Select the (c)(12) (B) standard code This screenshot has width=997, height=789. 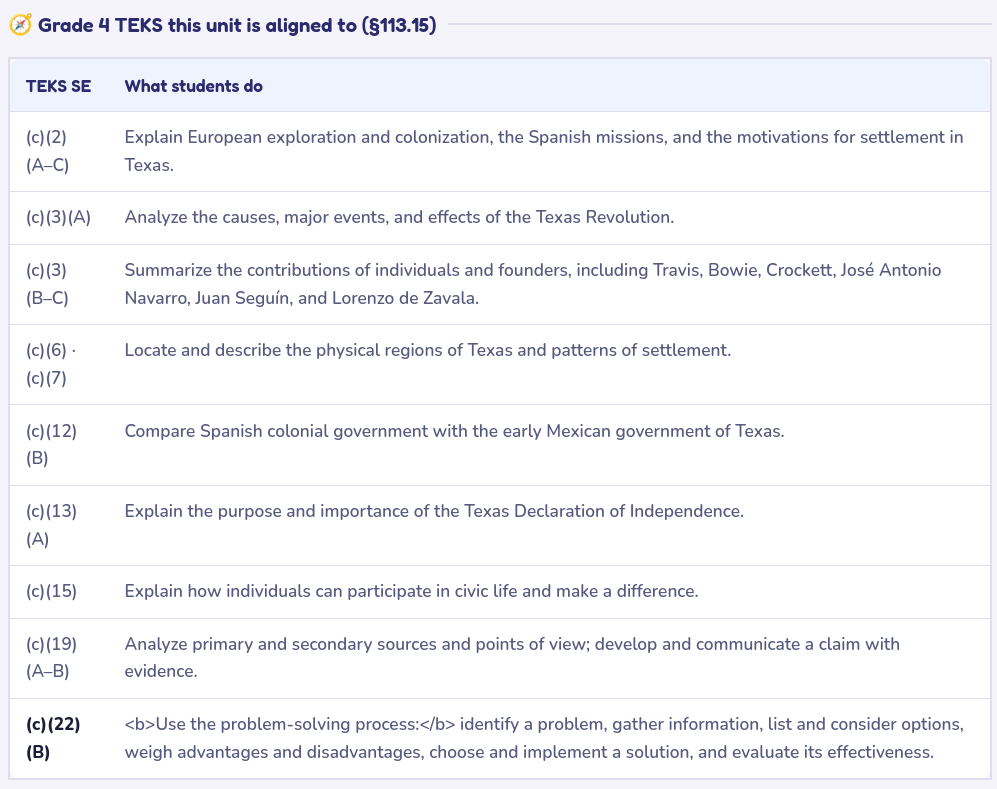[x=52, y=444]
